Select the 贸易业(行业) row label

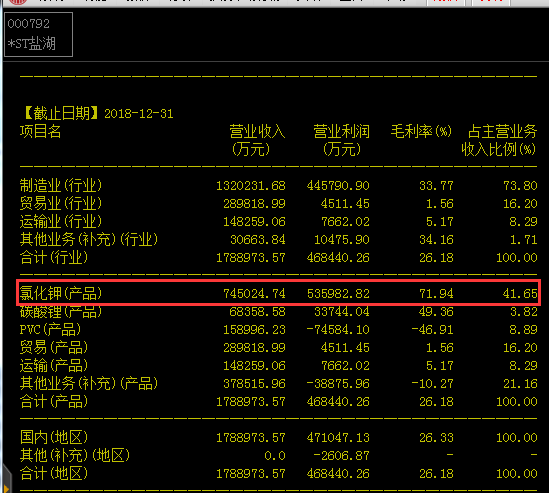pyautogui.click(x=61, y=203)
